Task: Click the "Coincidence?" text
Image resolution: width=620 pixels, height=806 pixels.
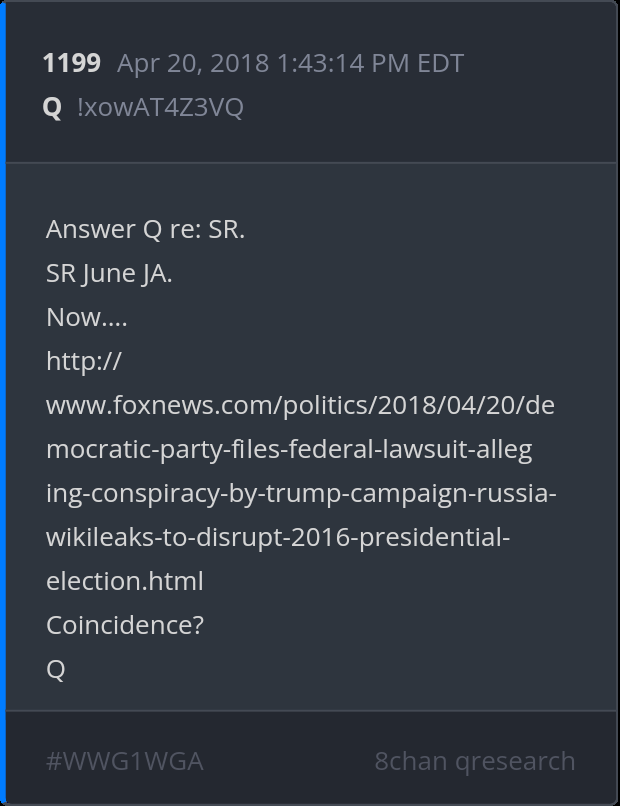Action: pyautogui.click(x=125, y=625)
